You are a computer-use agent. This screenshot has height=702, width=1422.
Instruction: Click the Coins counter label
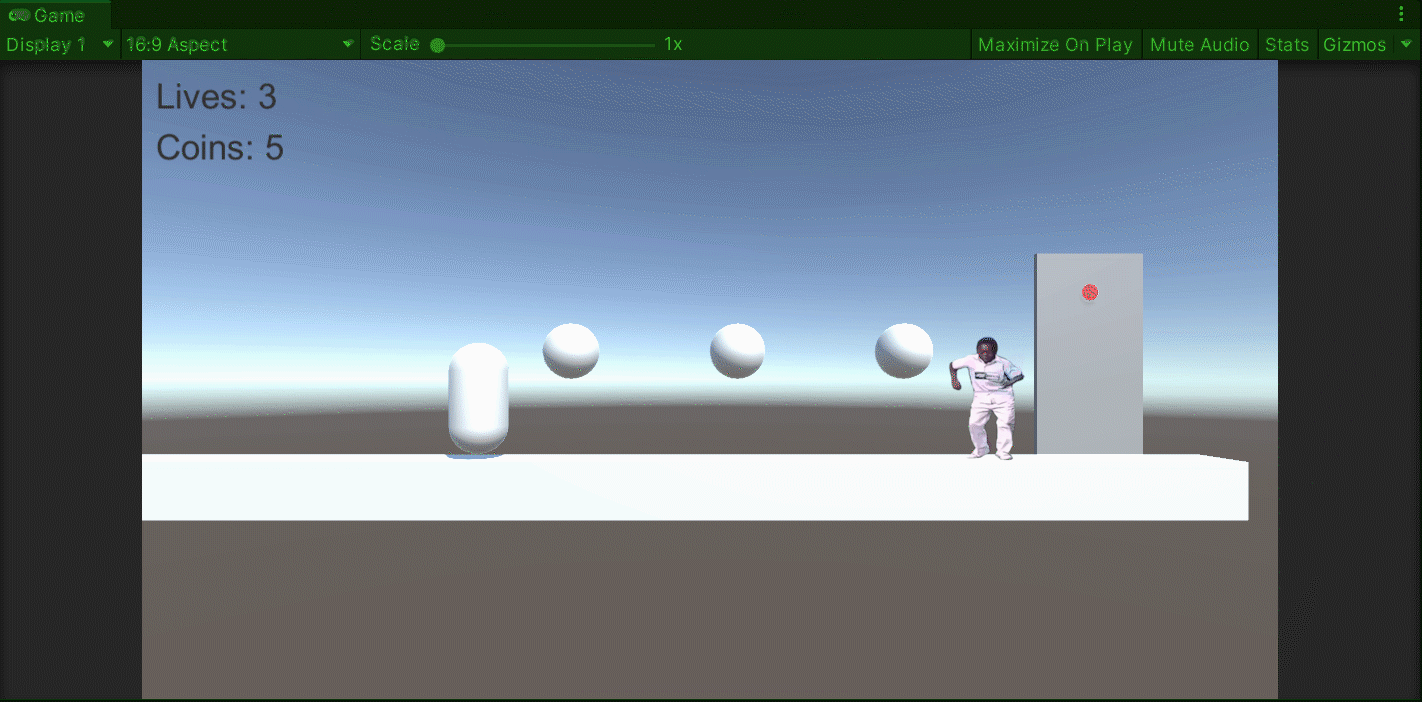click(x=220, y=147)
